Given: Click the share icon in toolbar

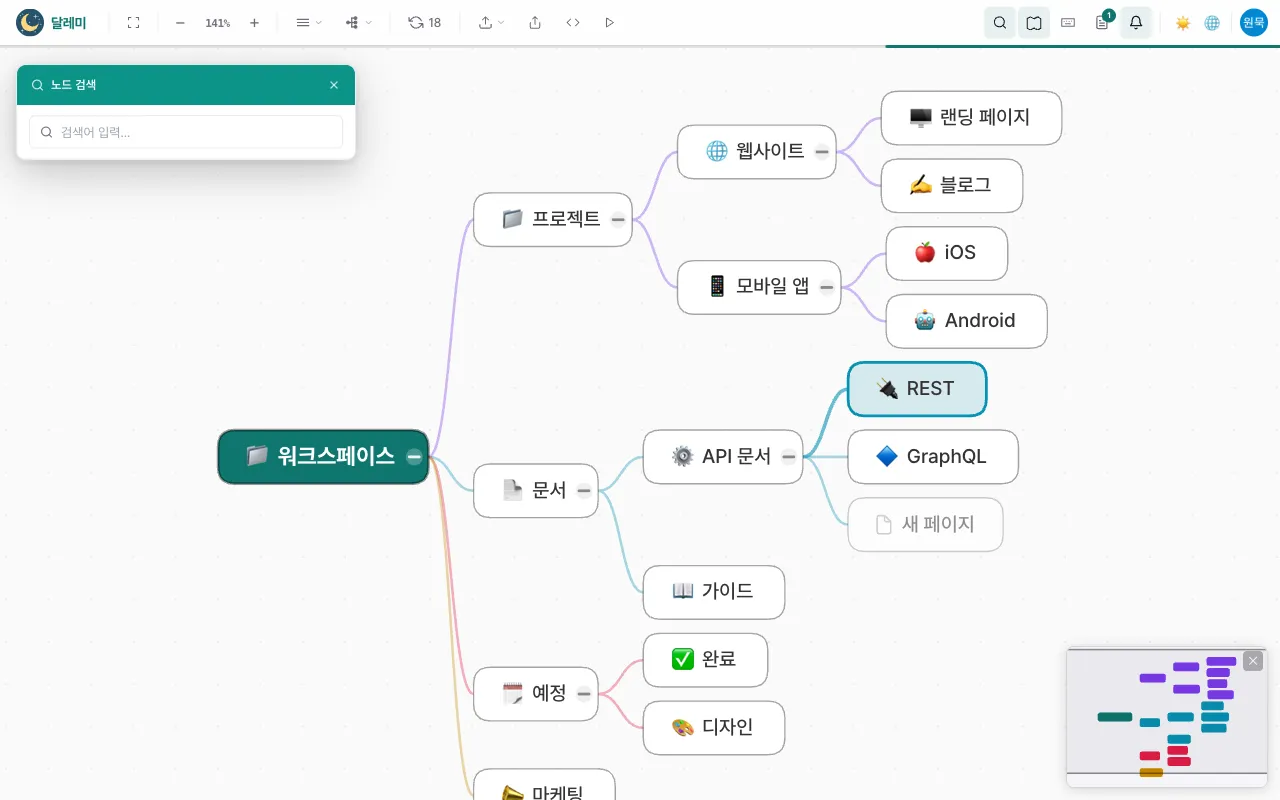Looking at the screenshot, I should pyautogui.click(x=535, y=22).
